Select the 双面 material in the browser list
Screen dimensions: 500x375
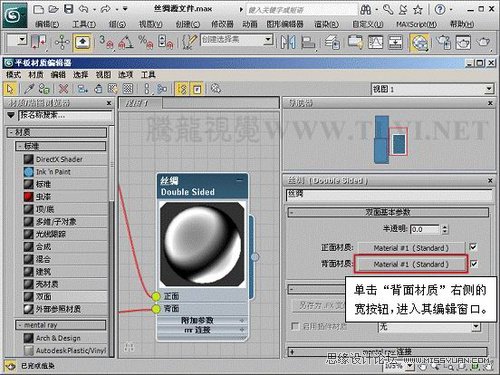[x=65, y=296]
